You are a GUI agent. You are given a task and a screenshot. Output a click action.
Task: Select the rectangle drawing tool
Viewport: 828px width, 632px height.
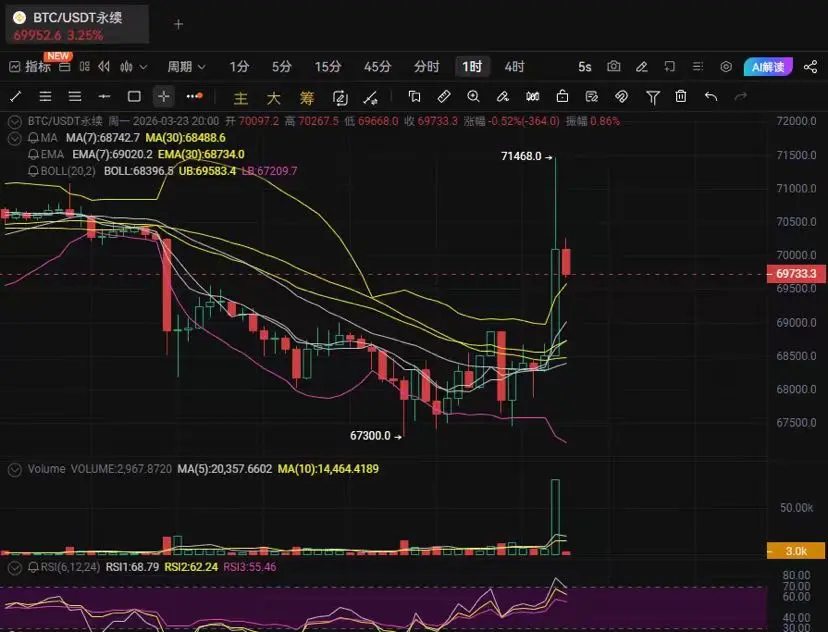134,96
